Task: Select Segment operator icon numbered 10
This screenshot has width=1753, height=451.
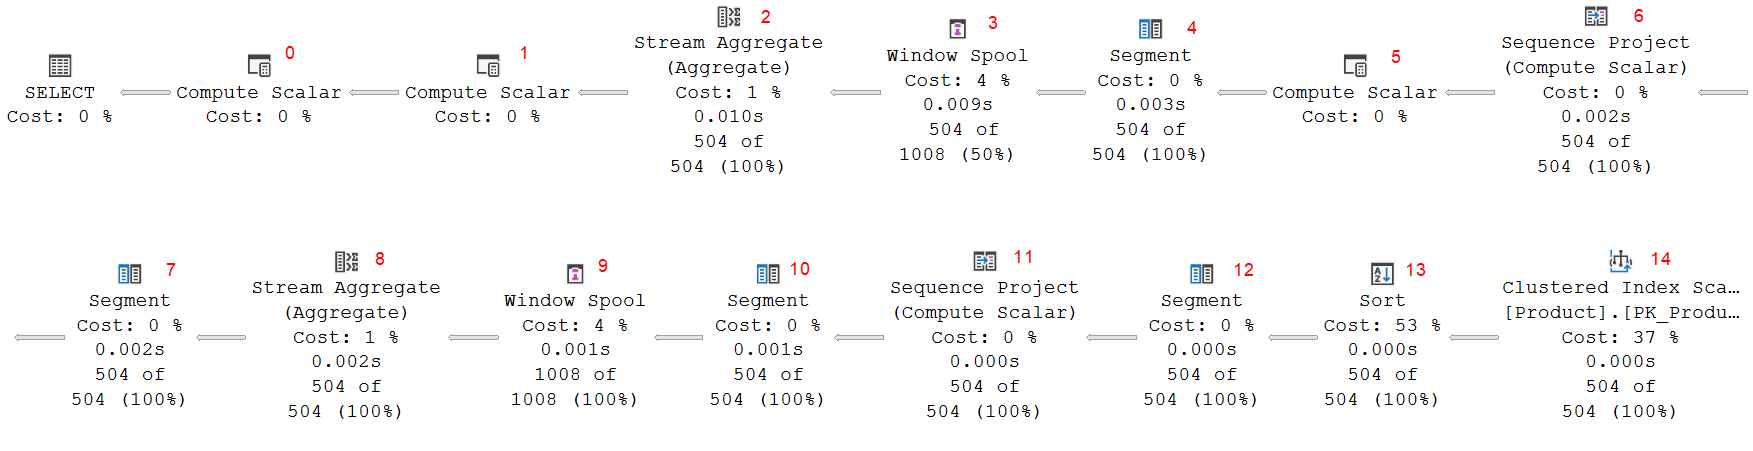Action: [x=768, y=274]
